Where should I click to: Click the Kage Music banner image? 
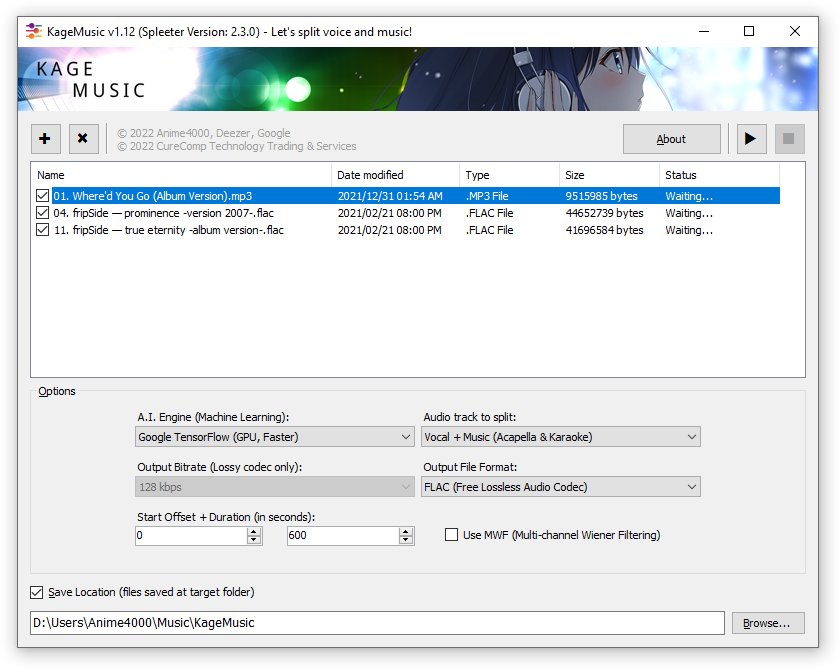[418, 79]
